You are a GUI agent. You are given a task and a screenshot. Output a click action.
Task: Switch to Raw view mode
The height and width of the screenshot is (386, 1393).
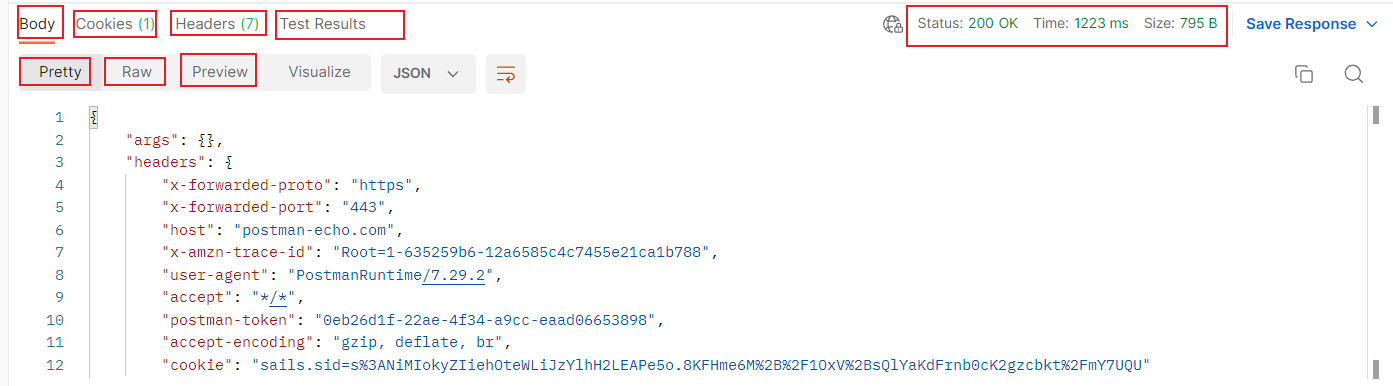137,72
